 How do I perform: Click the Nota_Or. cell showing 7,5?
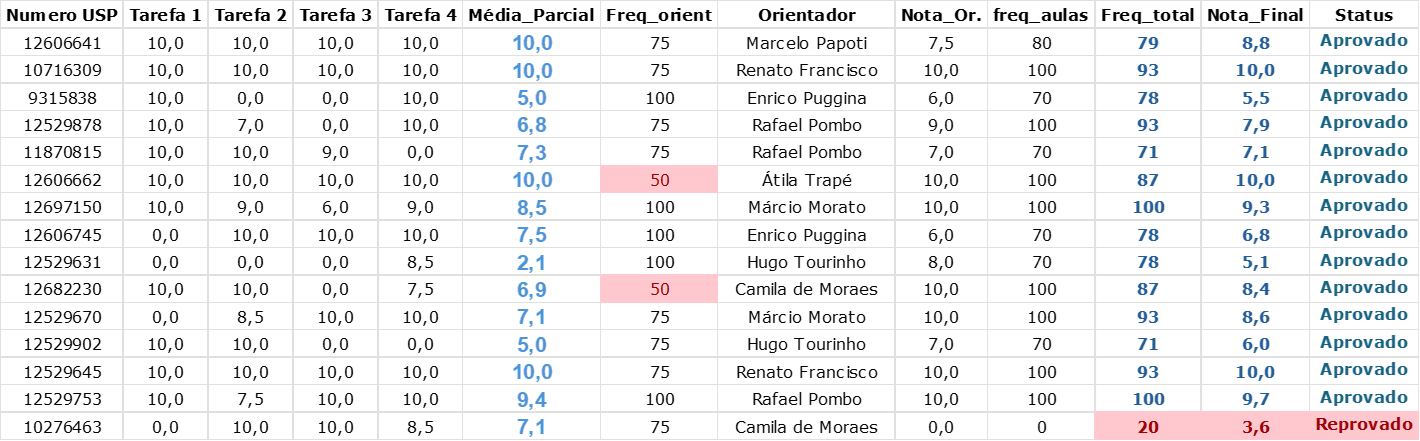point(940,44)
